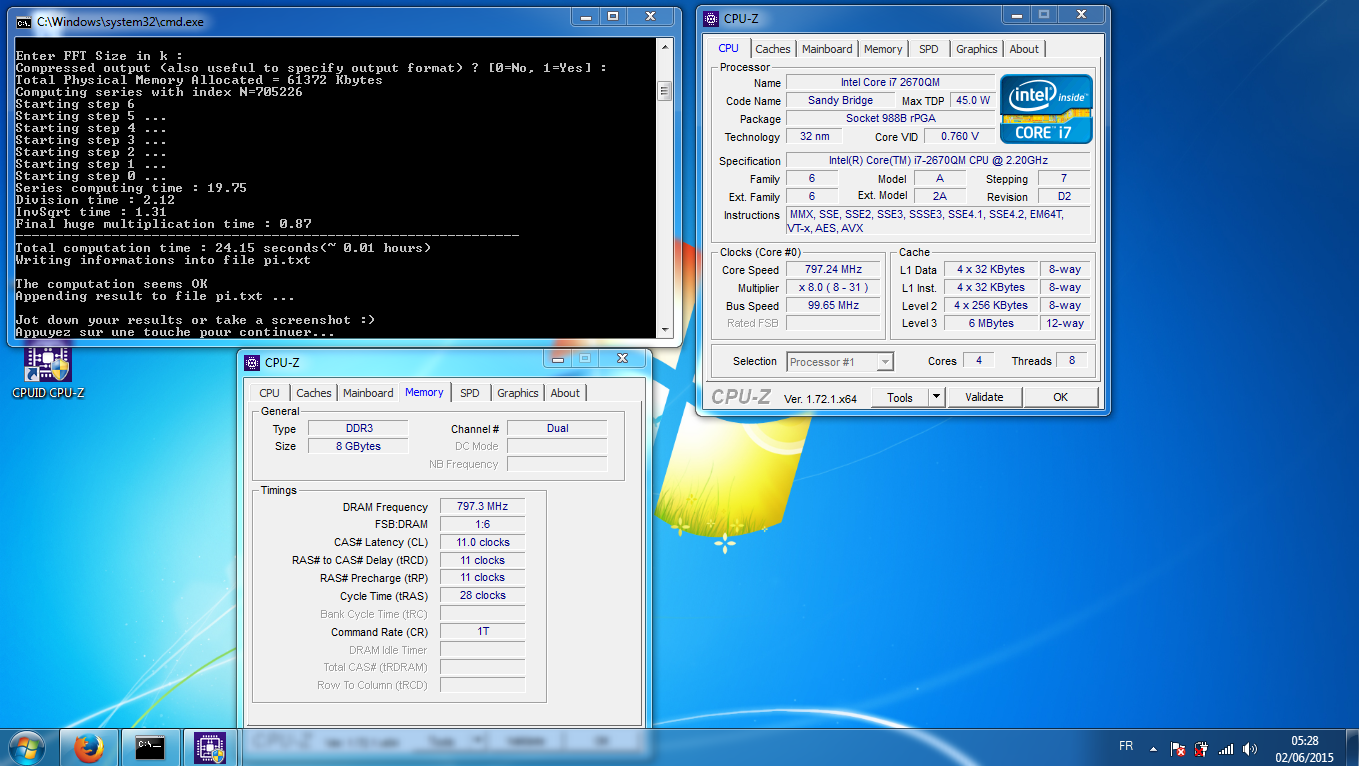Open the Caches tab in the Memory window
The height and width of the screenshot is (766, 1359).
coord(314,393)
